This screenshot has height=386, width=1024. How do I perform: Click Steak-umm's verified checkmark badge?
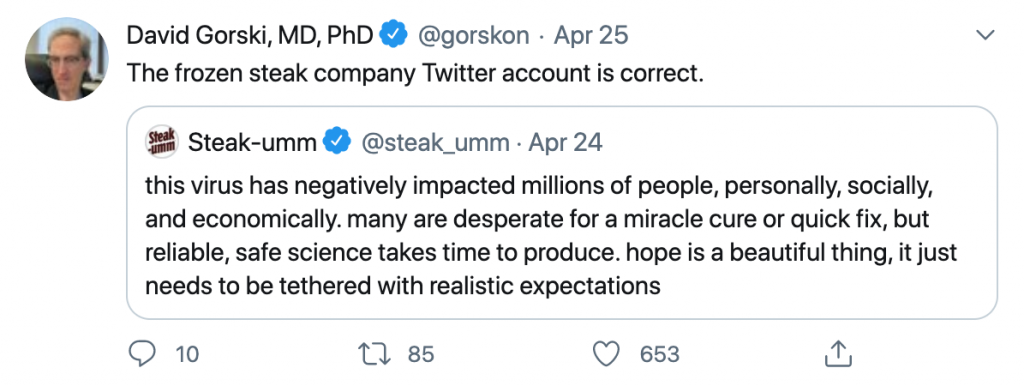tap(338, 142)
